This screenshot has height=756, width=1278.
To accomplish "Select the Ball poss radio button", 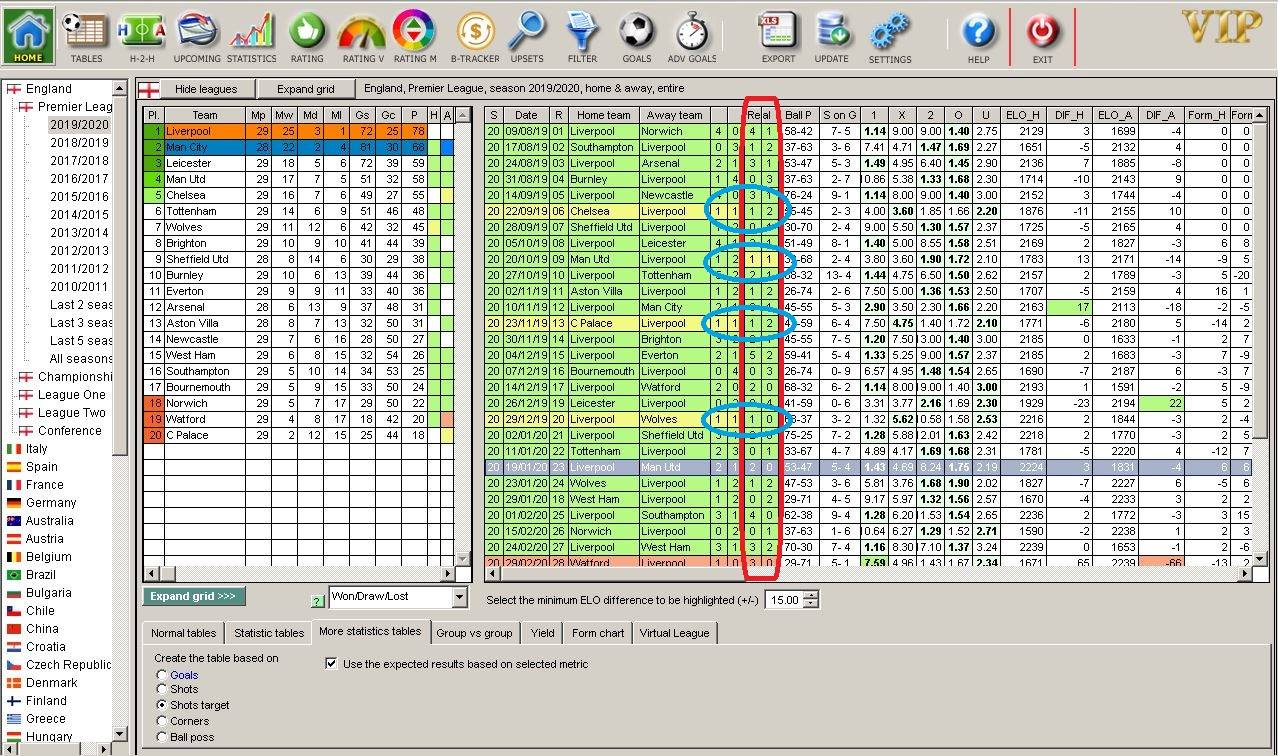I will pyautogui.click(x=162, y=737).
